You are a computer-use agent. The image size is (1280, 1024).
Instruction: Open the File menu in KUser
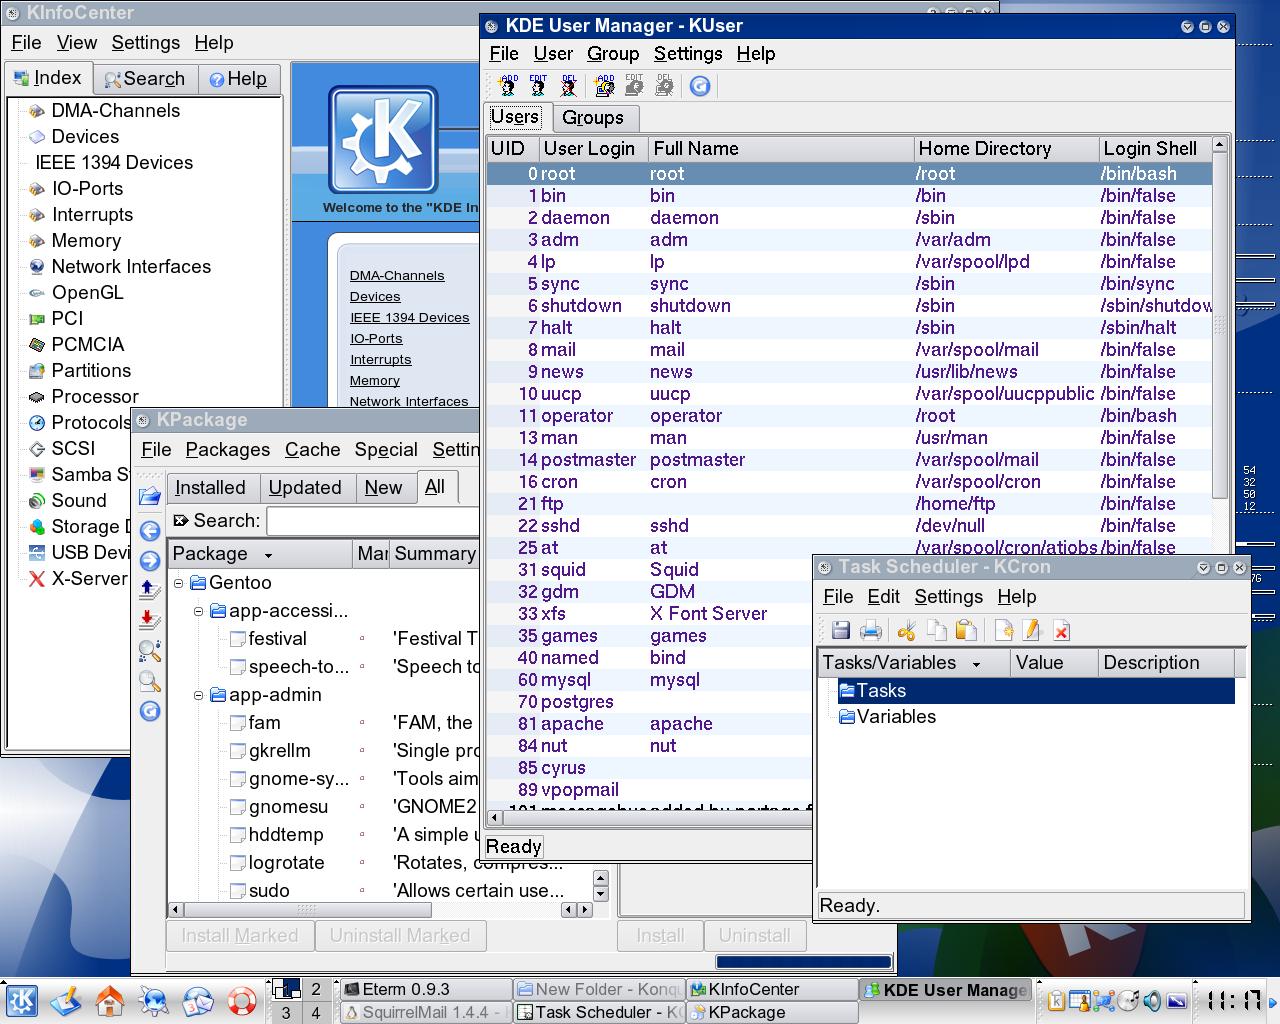tap(503, 53)
